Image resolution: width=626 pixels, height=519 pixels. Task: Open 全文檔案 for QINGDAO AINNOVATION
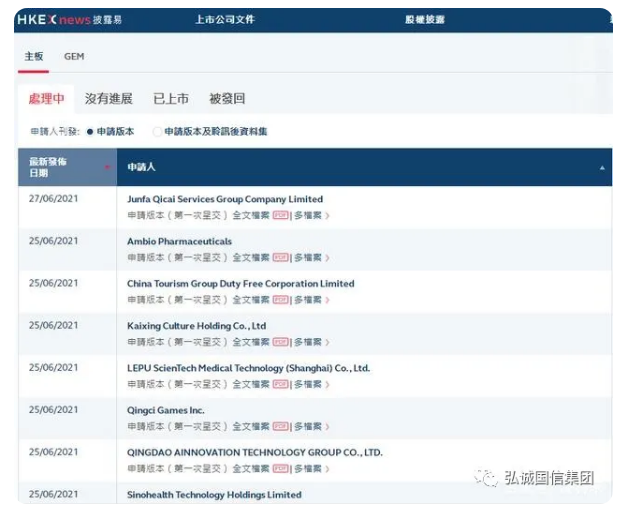click(x=251, y=469)
